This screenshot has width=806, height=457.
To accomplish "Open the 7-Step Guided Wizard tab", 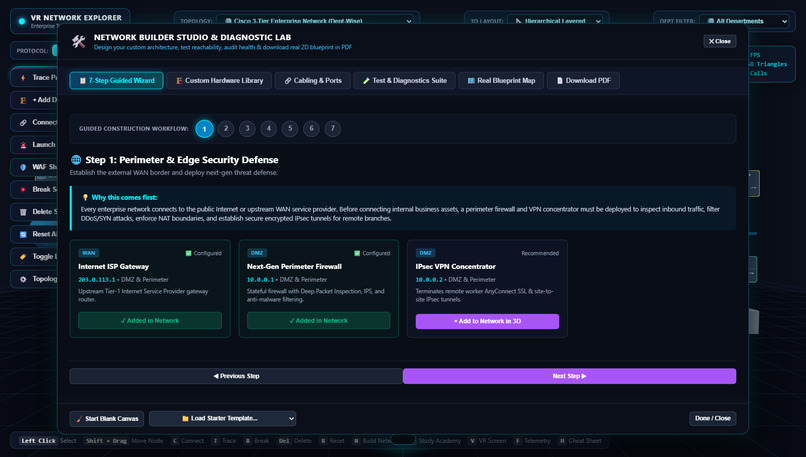I will click(x=117, y=81).
